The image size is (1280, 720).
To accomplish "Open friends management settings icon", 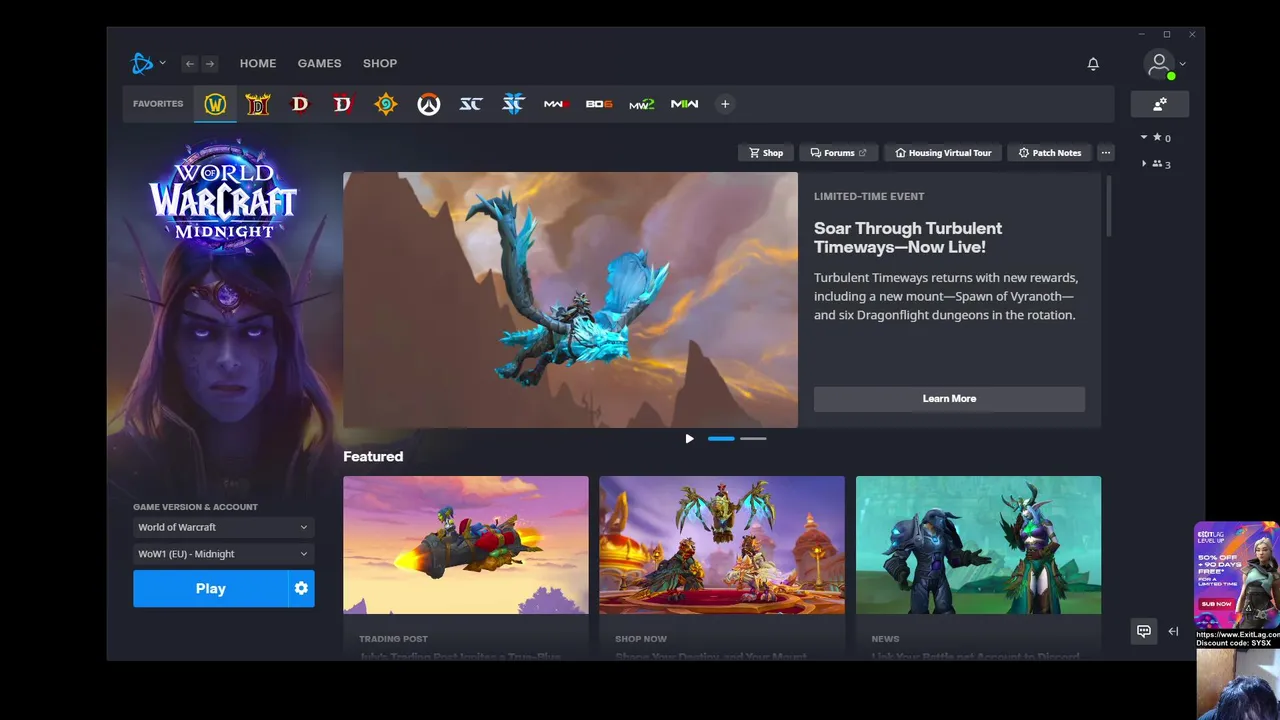I will click(1160, 104).
